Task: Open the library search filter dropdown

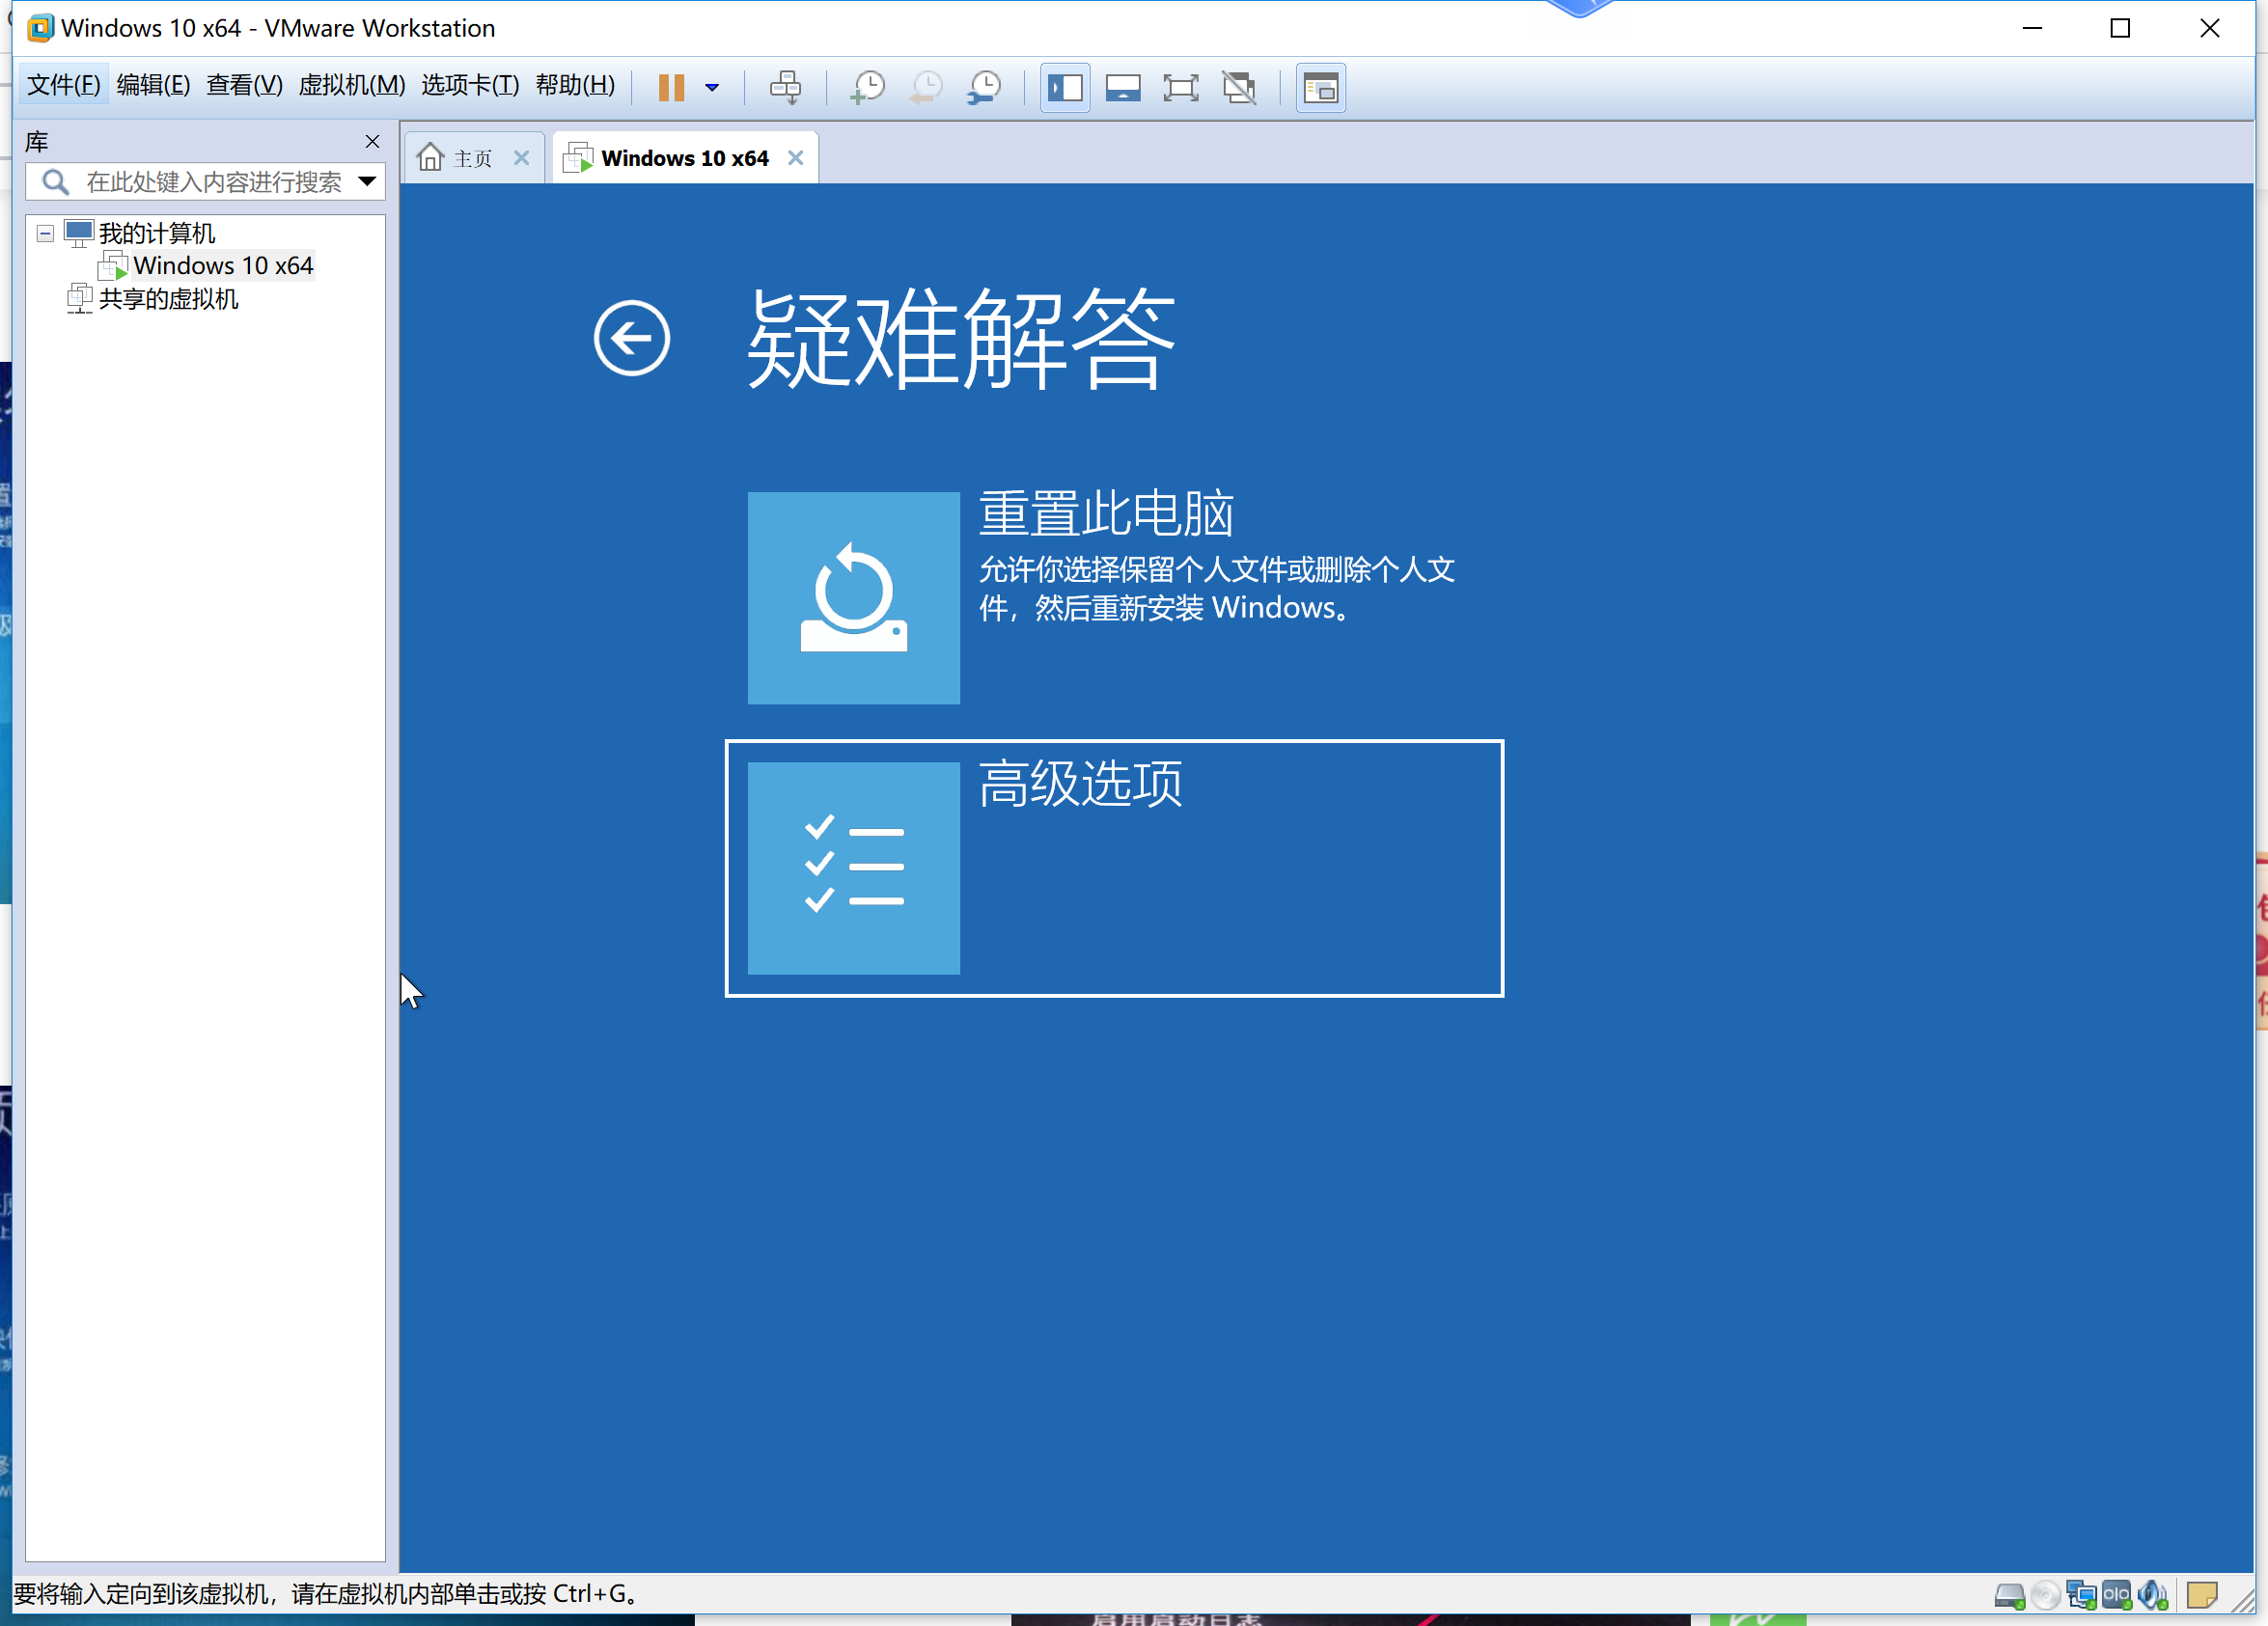Action: click(367, 181)
